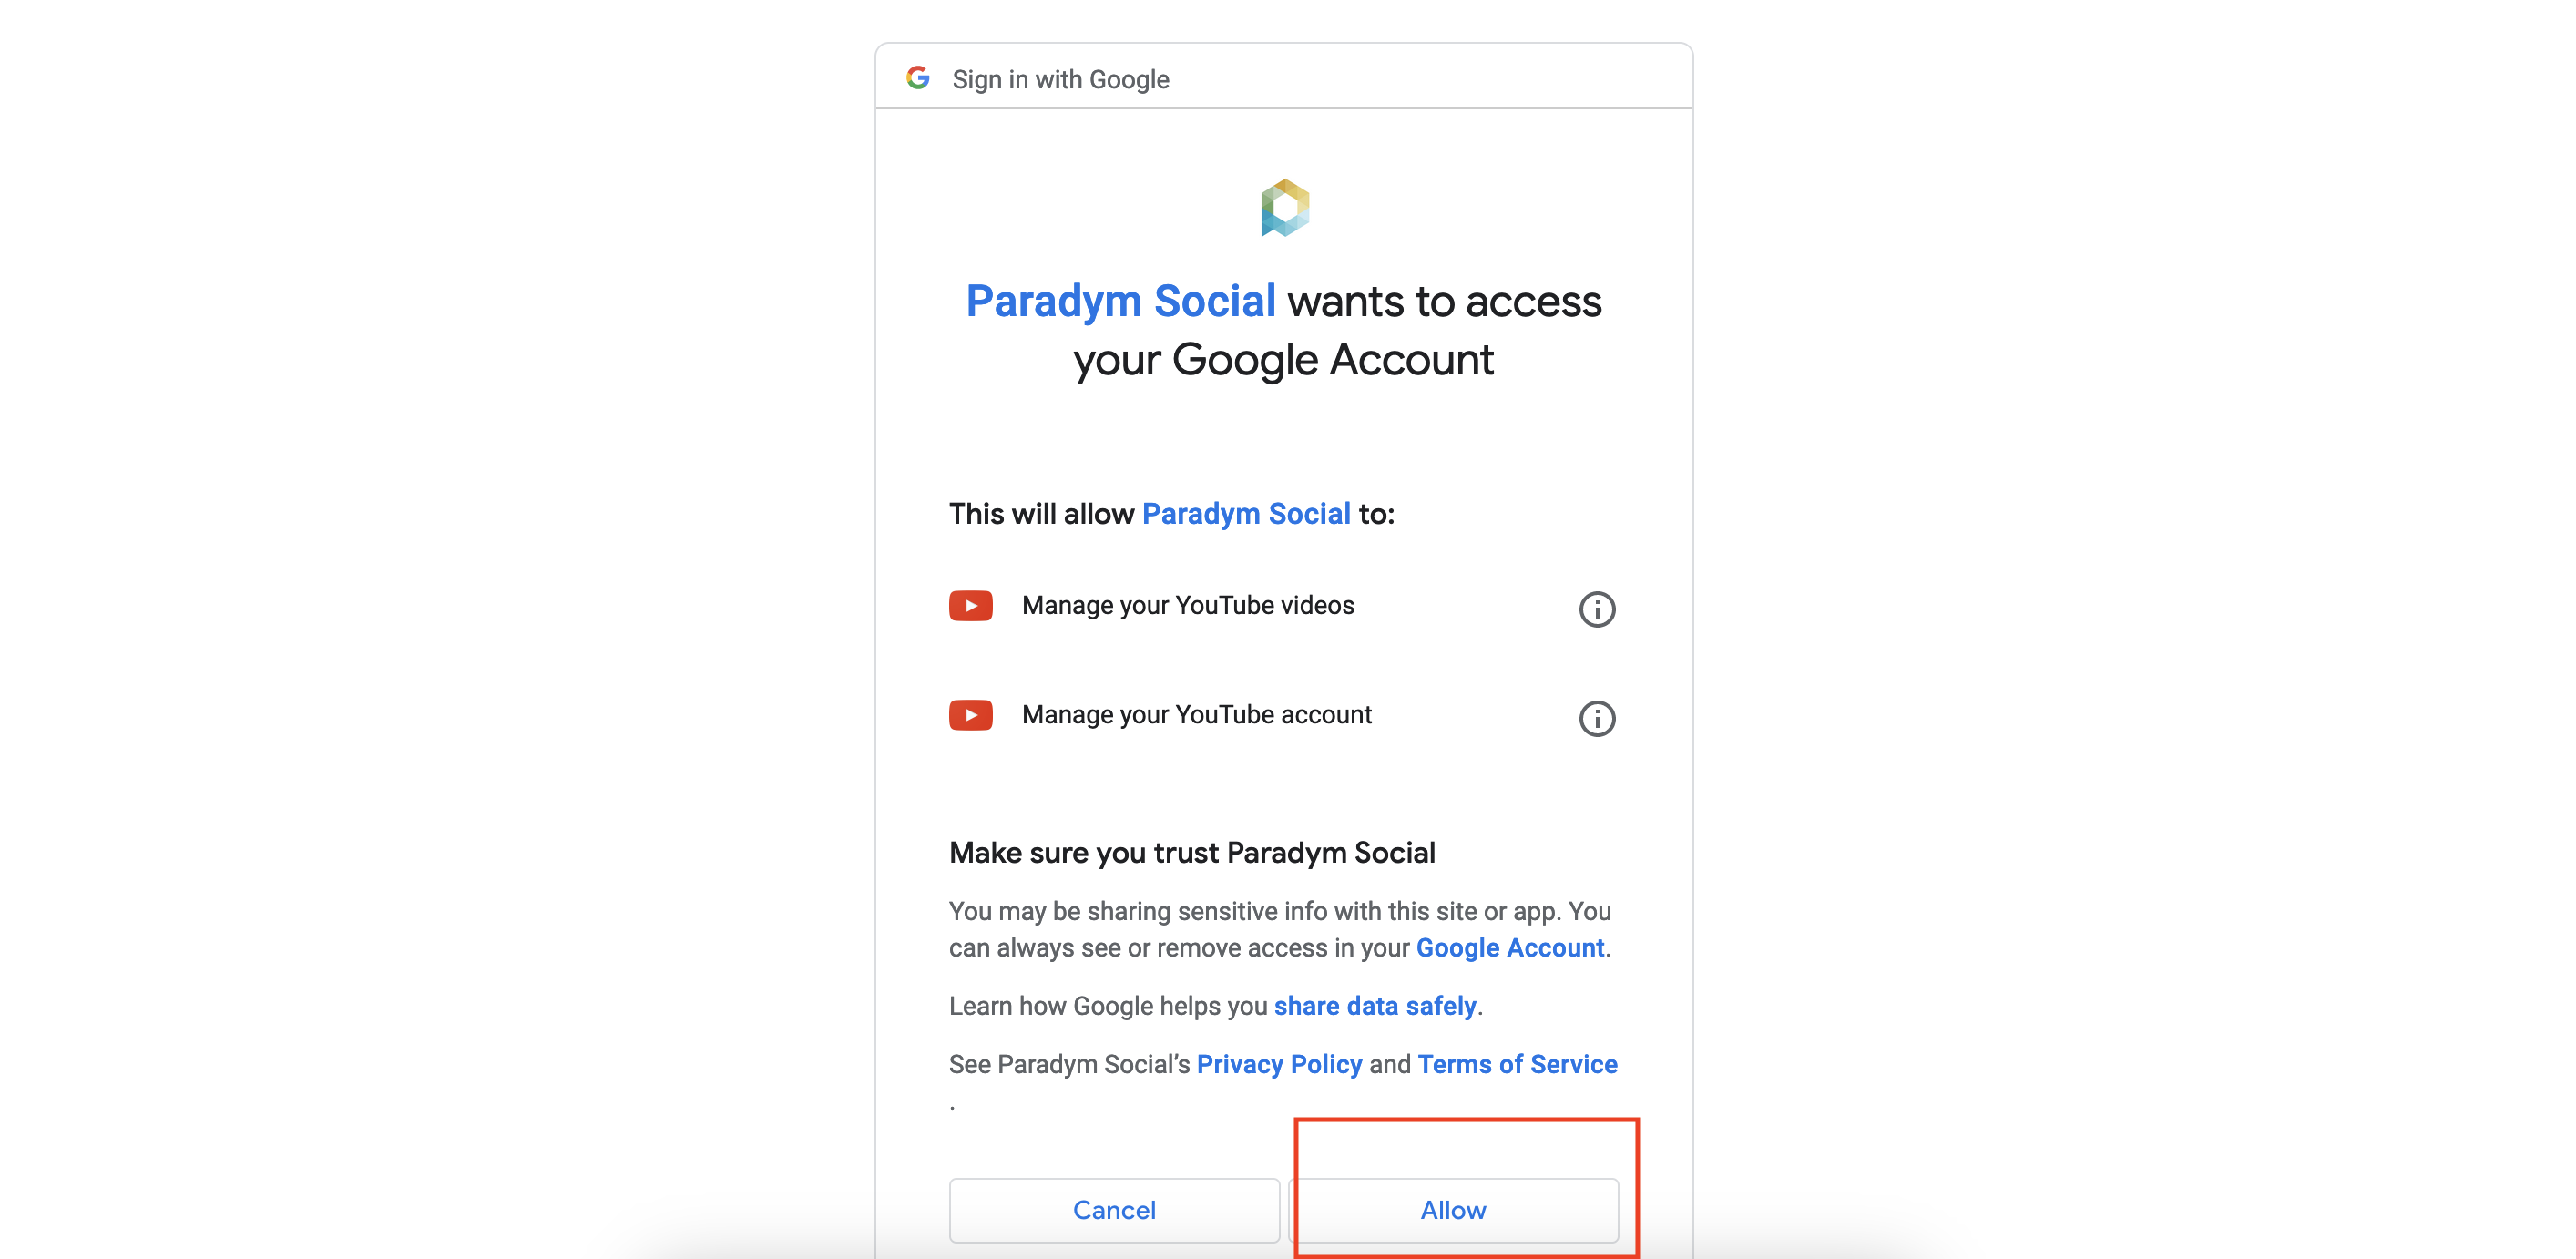2576x1259 pixels.
Task: Click 'Make sure you trust Paradym Social' heading
Action: 1192,853
